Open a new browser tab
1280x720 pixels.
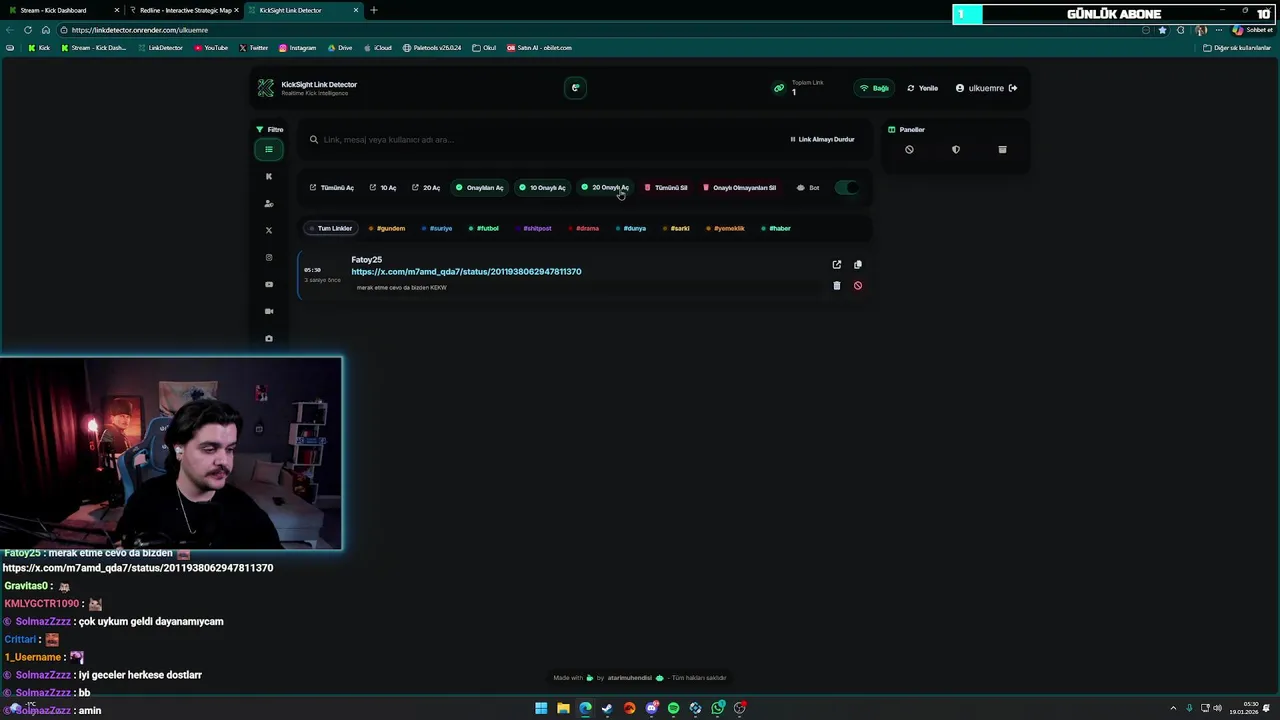[x=374, y=10]
